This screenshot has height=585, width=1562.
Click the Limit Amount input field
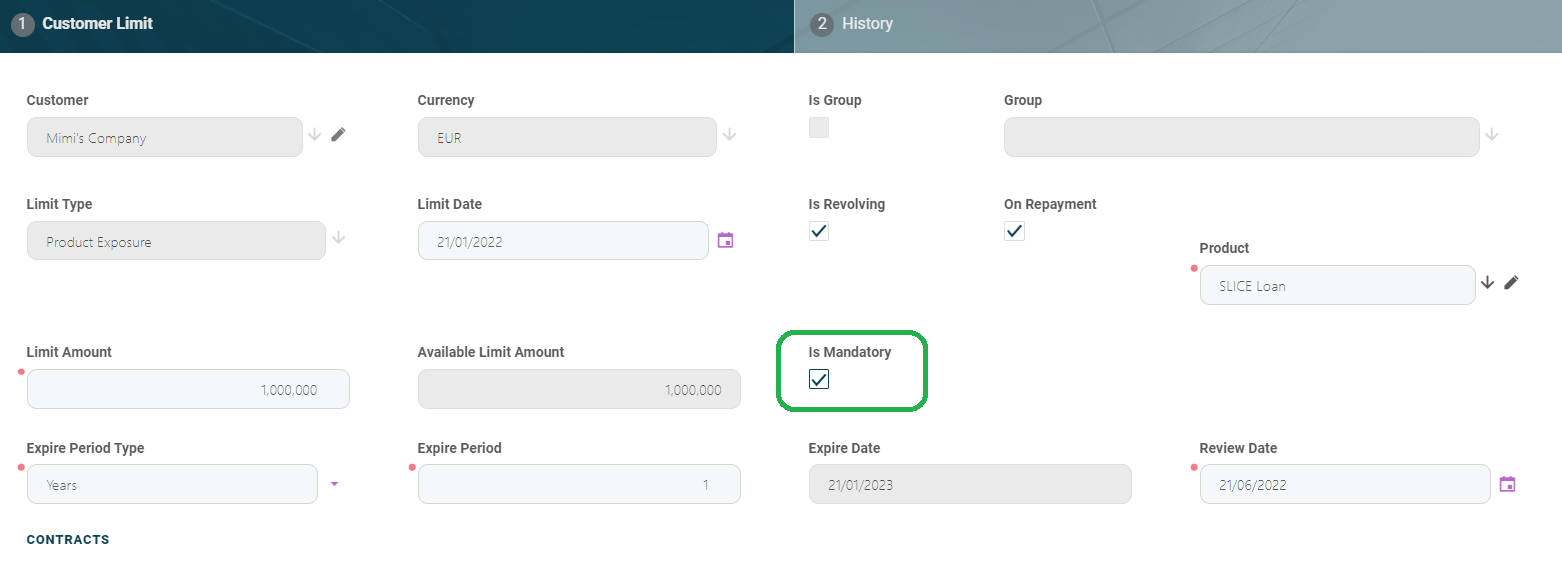(x=188, y=389)
